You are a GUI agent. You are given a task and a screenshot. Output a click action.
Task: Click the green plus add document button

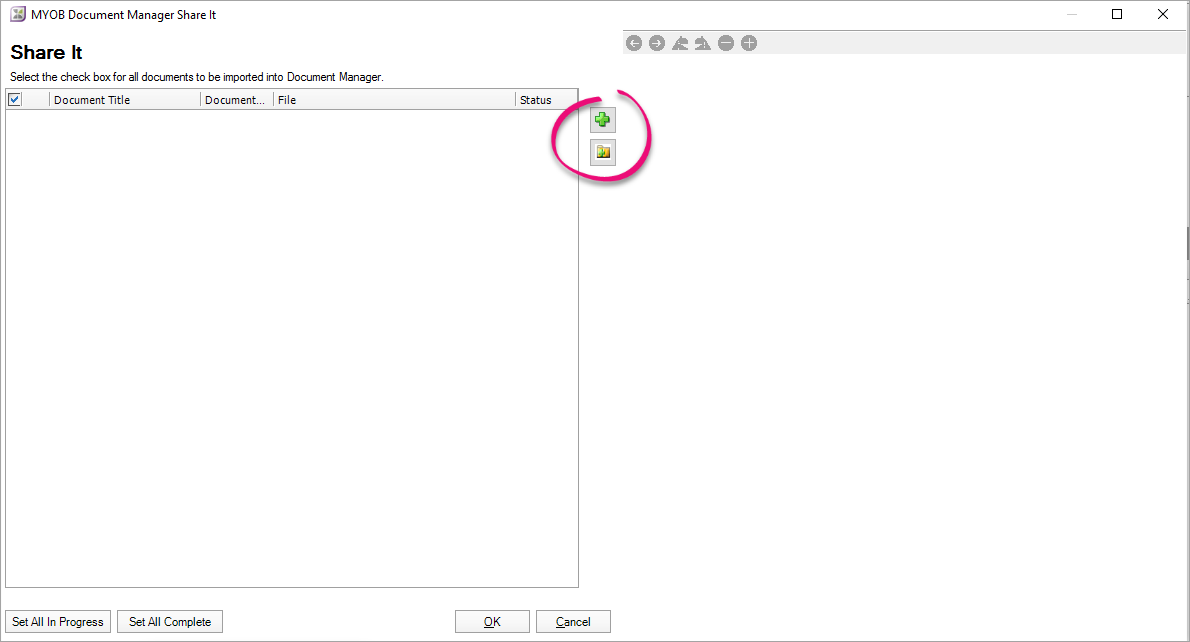pos(603,120)
